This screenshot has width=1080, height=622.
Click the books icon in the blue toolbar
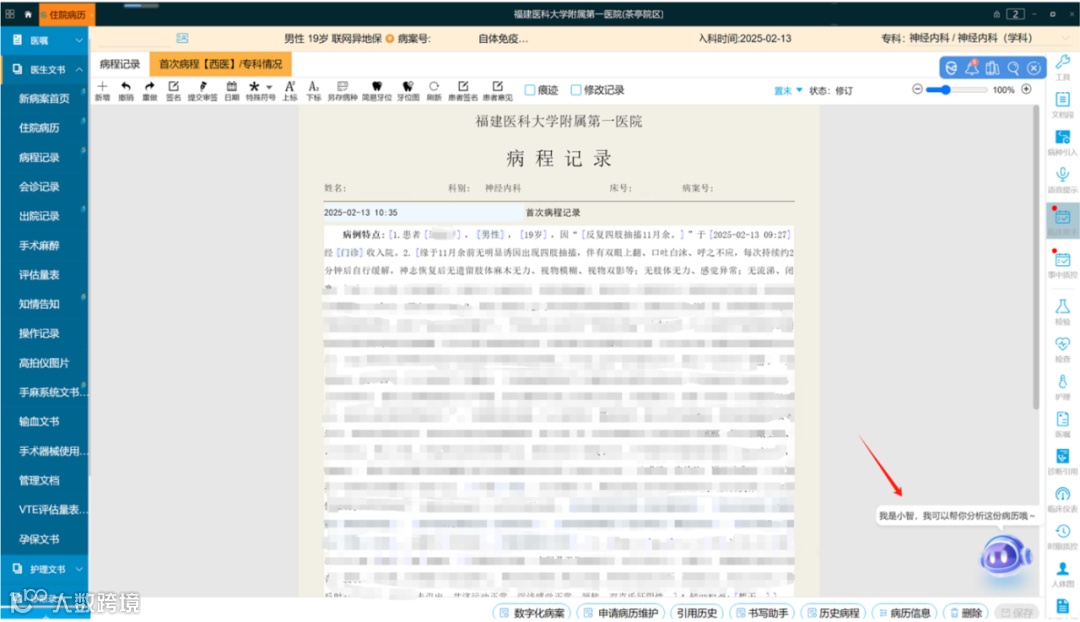(993, 68)
